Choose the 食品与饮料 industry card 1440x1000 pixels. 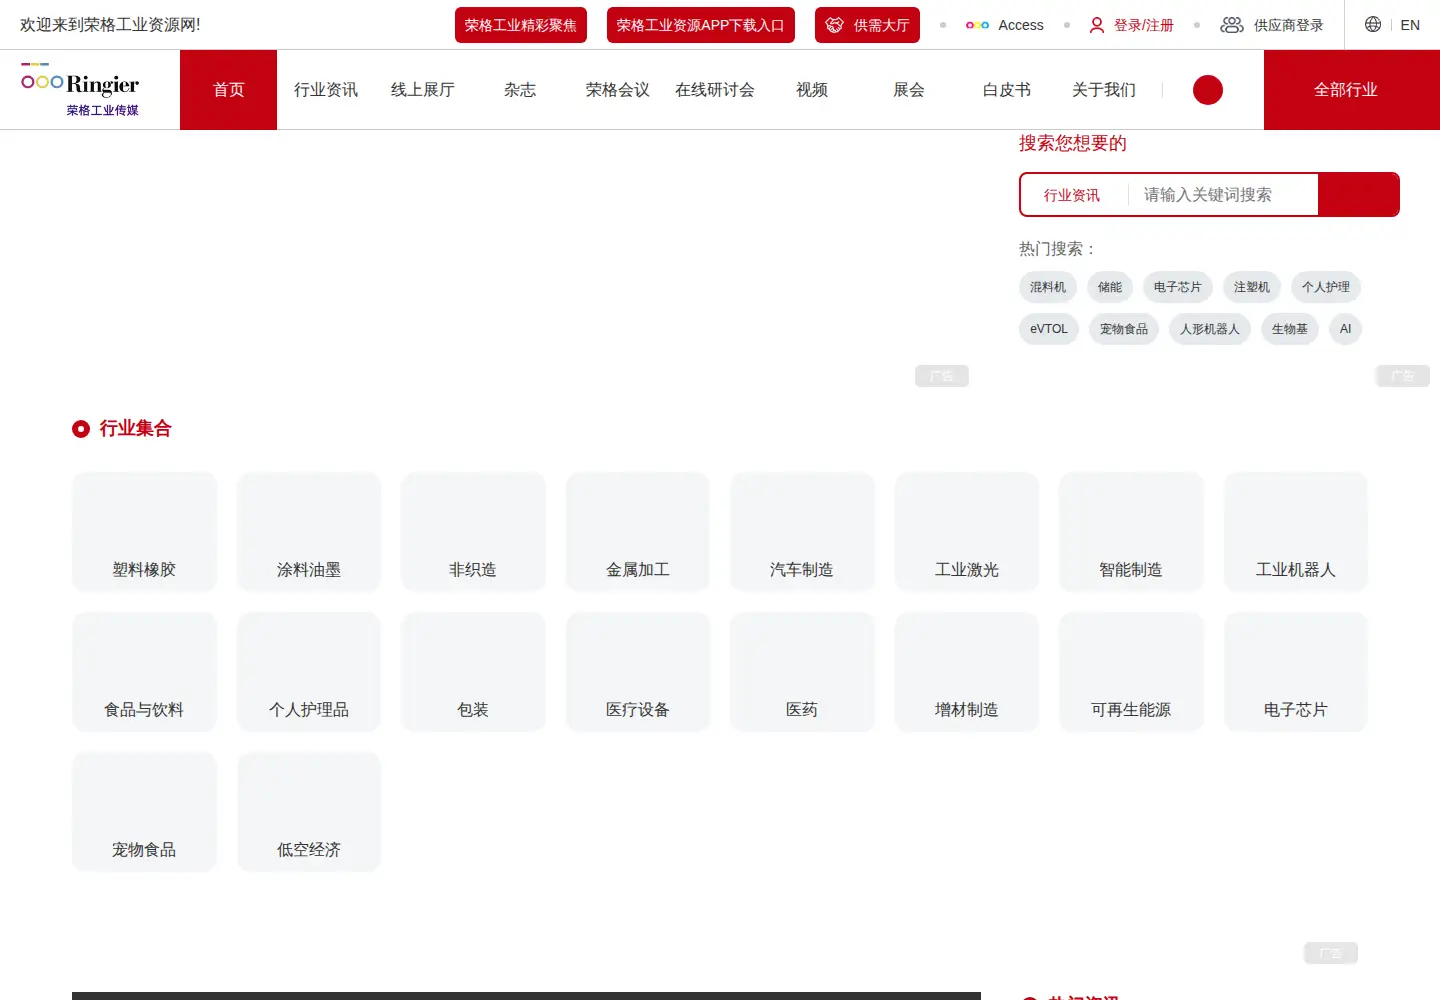click(144, 672)
